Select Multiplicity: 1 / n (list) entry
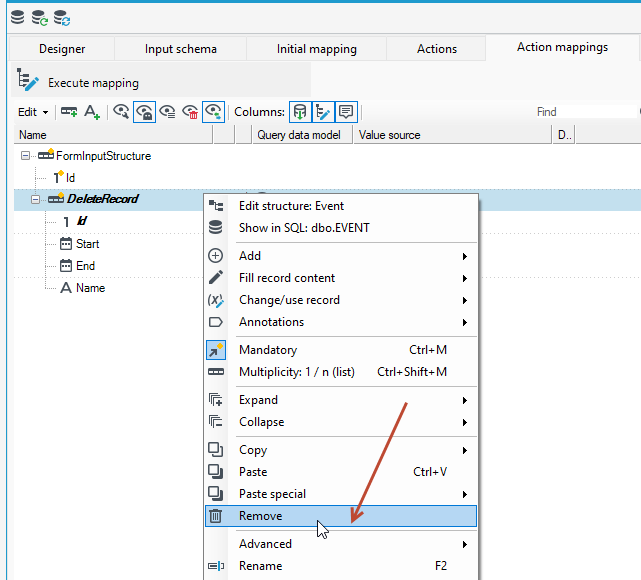Image resolution: width=641 pixels, height=580 pixels. click(x=341, y=372)
